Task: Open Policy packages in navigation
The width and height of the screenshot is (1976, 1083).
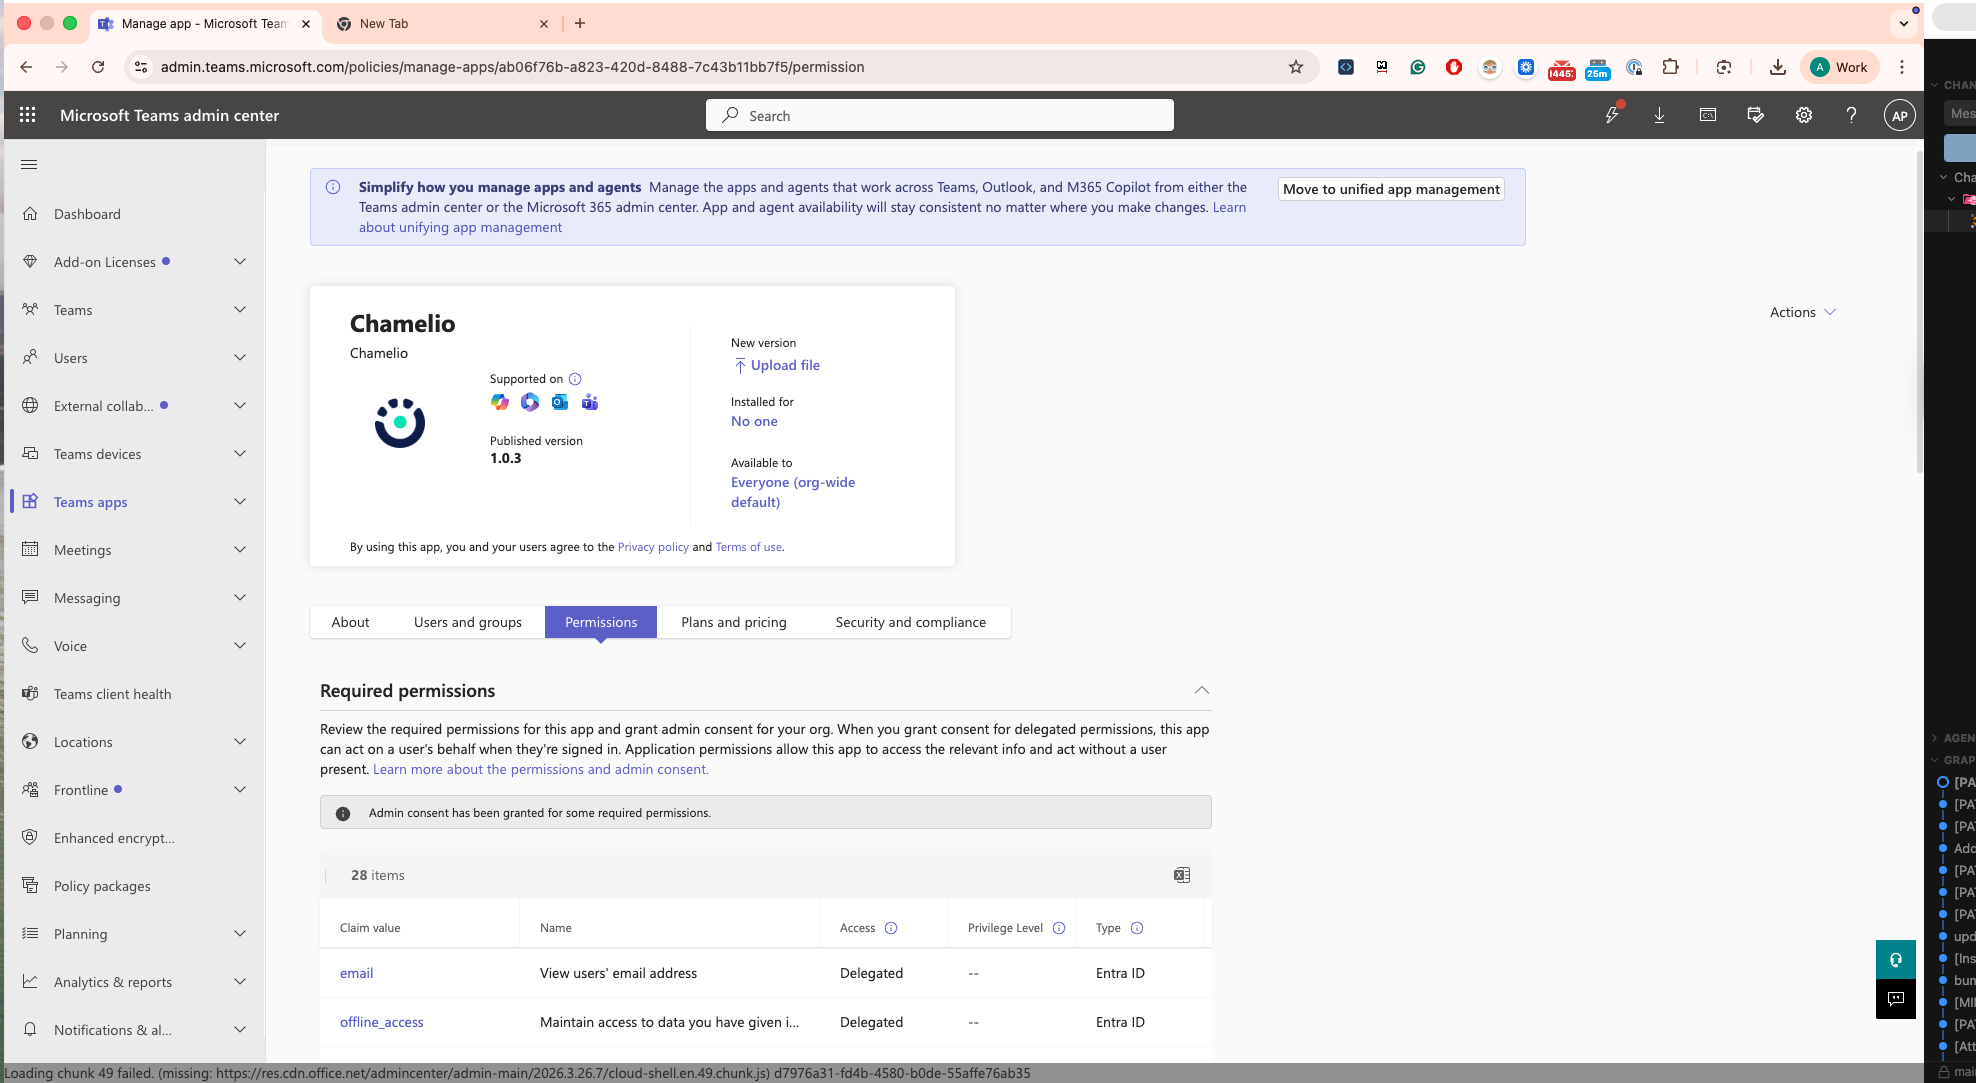Action: point(102,886)
